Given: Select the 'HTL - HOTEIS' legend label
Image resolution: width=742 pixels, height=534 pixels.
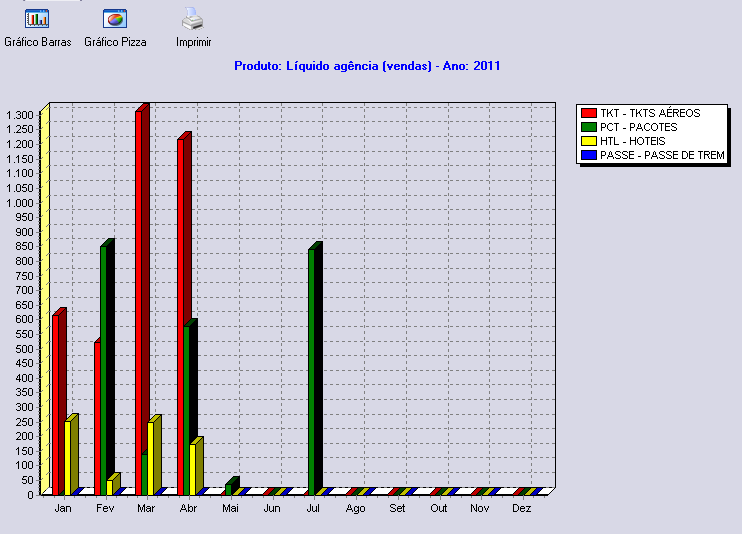Looking at the screenshot, I should 633,141.
